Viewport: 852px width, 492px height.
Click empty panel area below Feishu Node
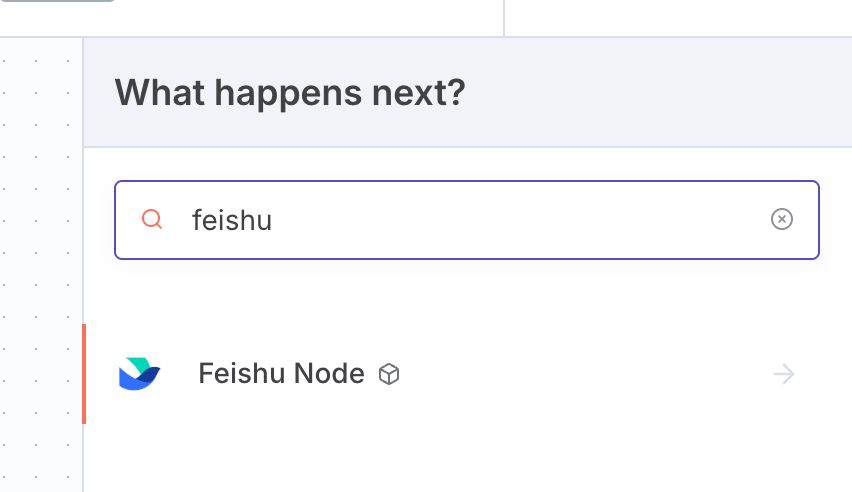(460, 458)
